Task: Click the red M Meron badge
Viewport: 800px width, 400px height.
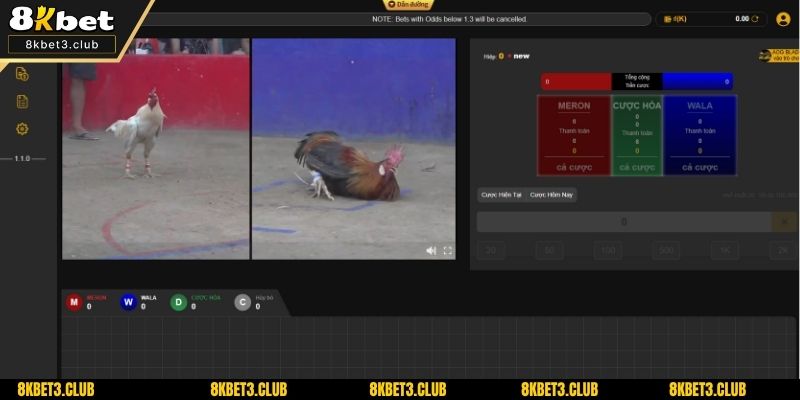Action: click(x=73, y=302)
